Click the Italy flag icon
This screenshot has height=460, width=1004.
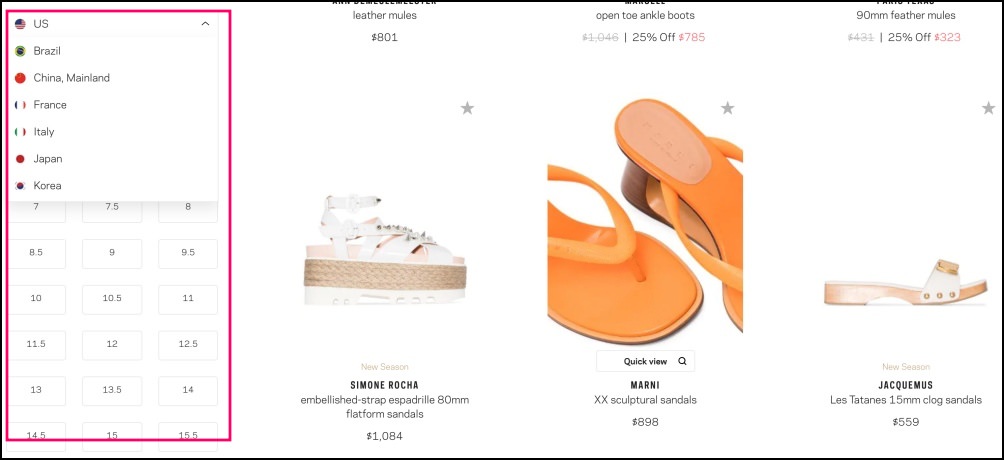pos(20,132)
